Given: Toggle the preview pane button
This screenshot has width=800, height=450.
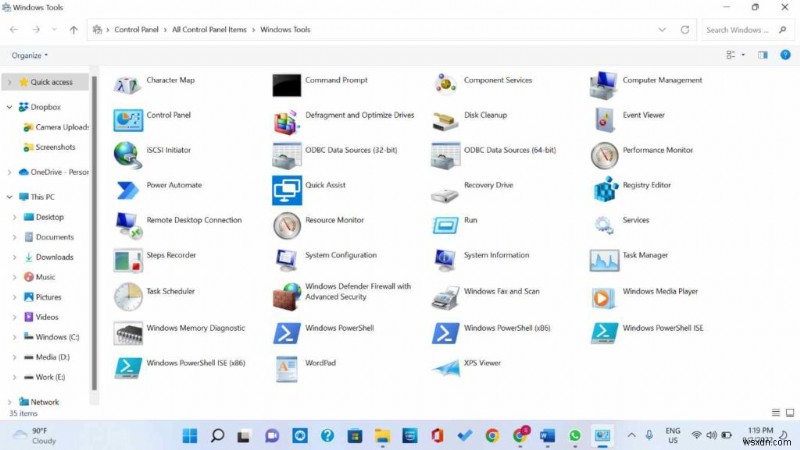Looking at the screenshot, I should point(763,55).
